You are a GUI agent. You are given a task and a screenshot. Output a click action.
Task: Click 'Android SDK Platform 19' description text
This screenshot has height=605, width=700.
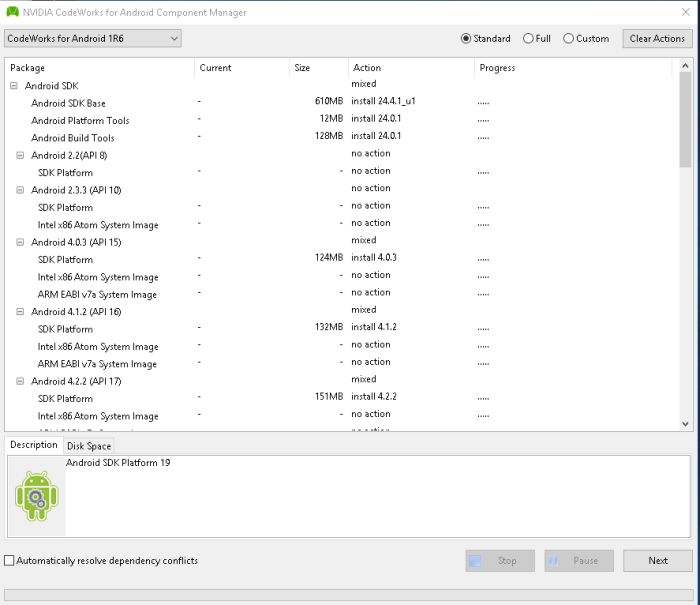click(x=118, y=463)
